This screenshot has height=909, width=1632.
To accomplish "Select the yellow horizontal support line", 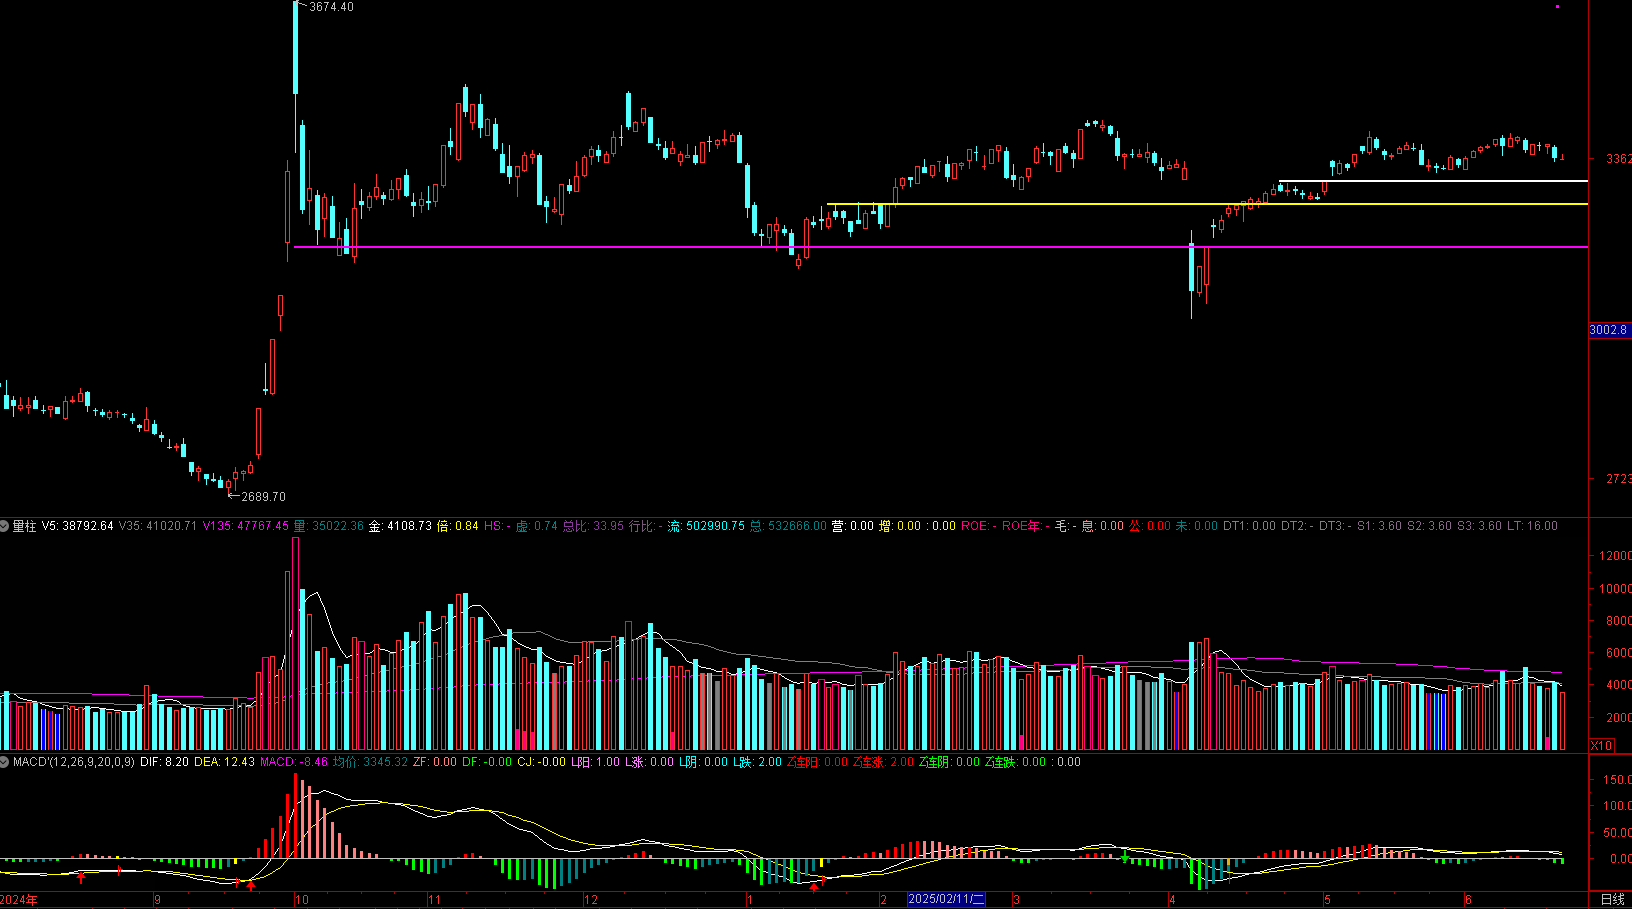I will tap(1207, 204).
